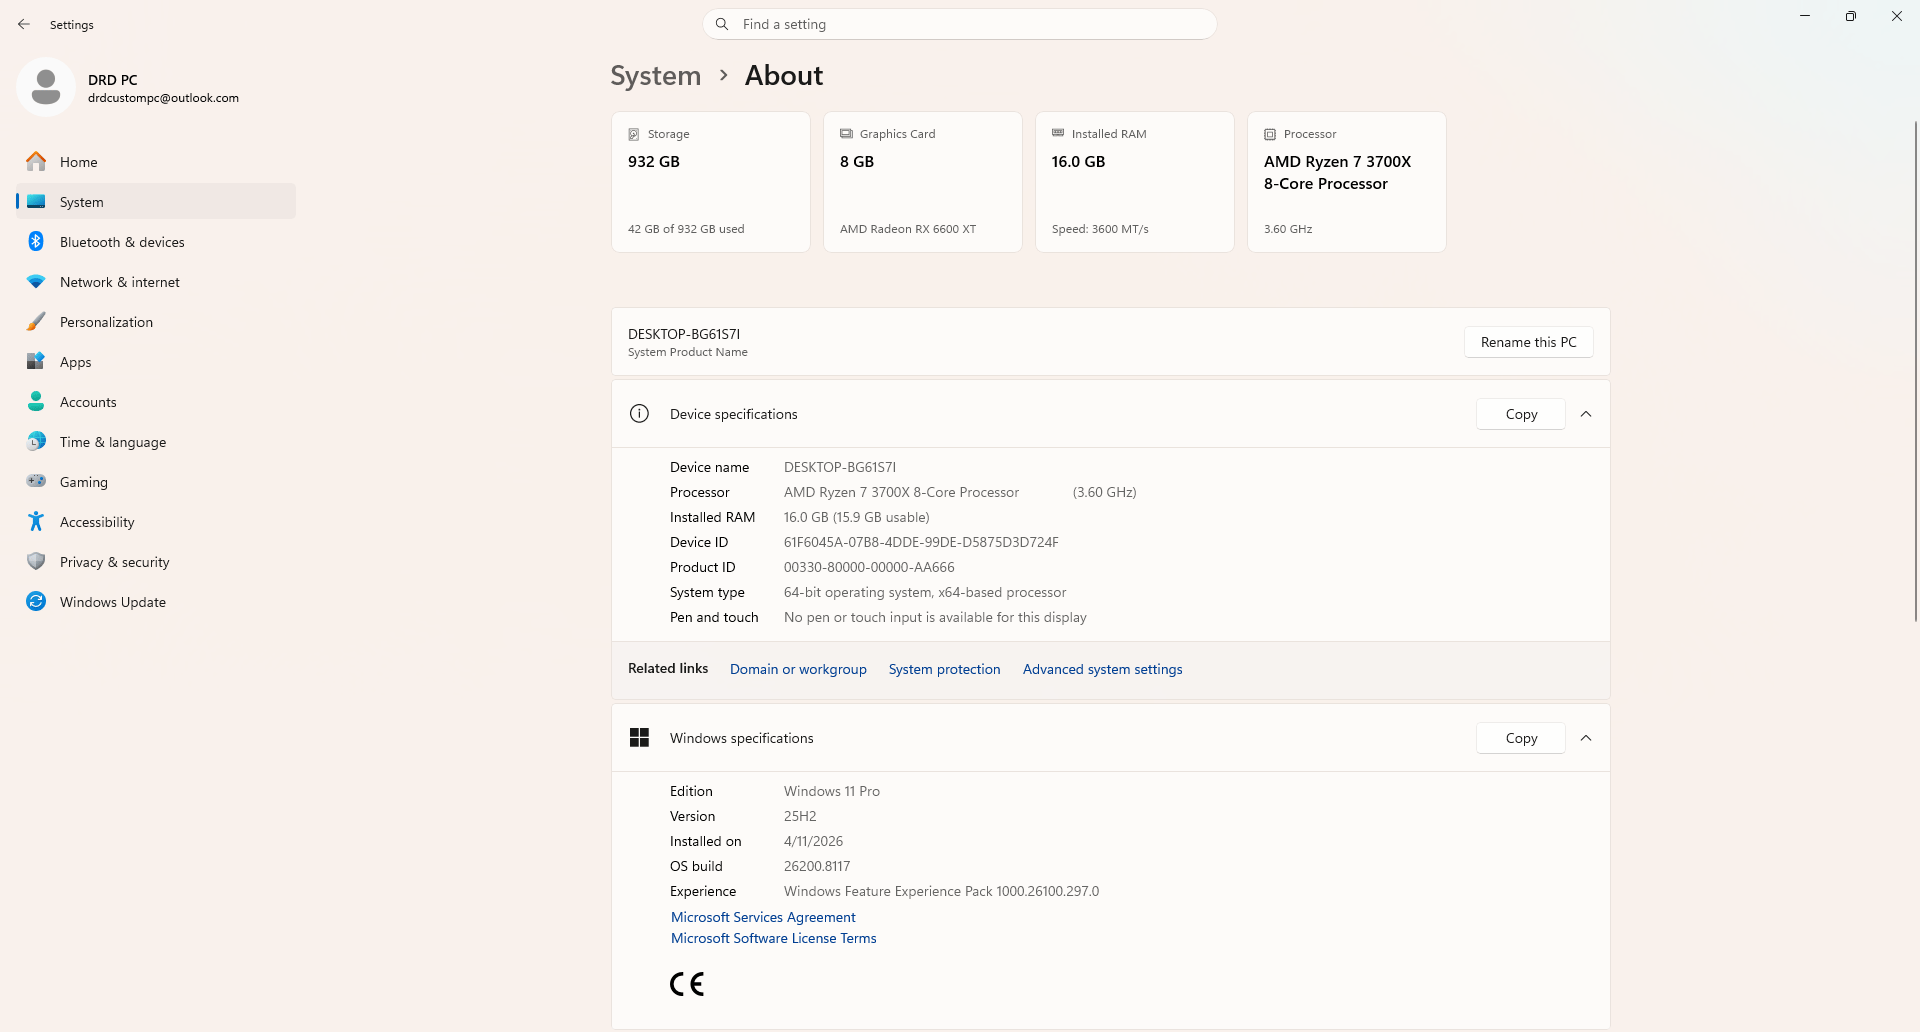Click System in the breadcrumb
The width and height of the screenshot is (1920, 1032).
(x=656, y=76)
